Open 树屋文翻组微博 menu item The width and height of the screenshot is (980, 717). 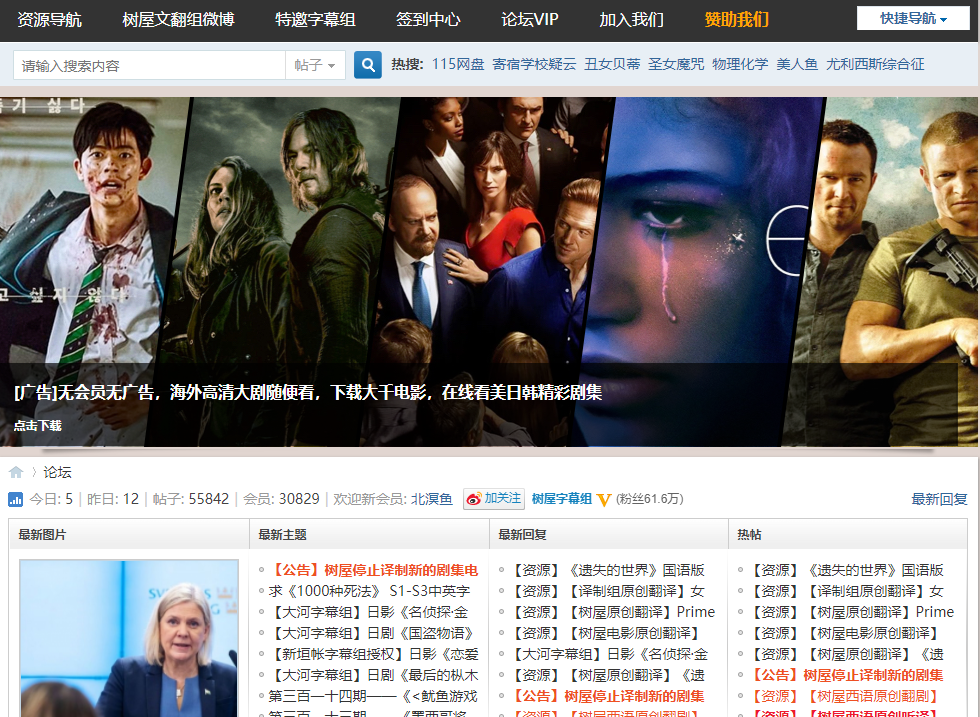[x=178, y=19]
